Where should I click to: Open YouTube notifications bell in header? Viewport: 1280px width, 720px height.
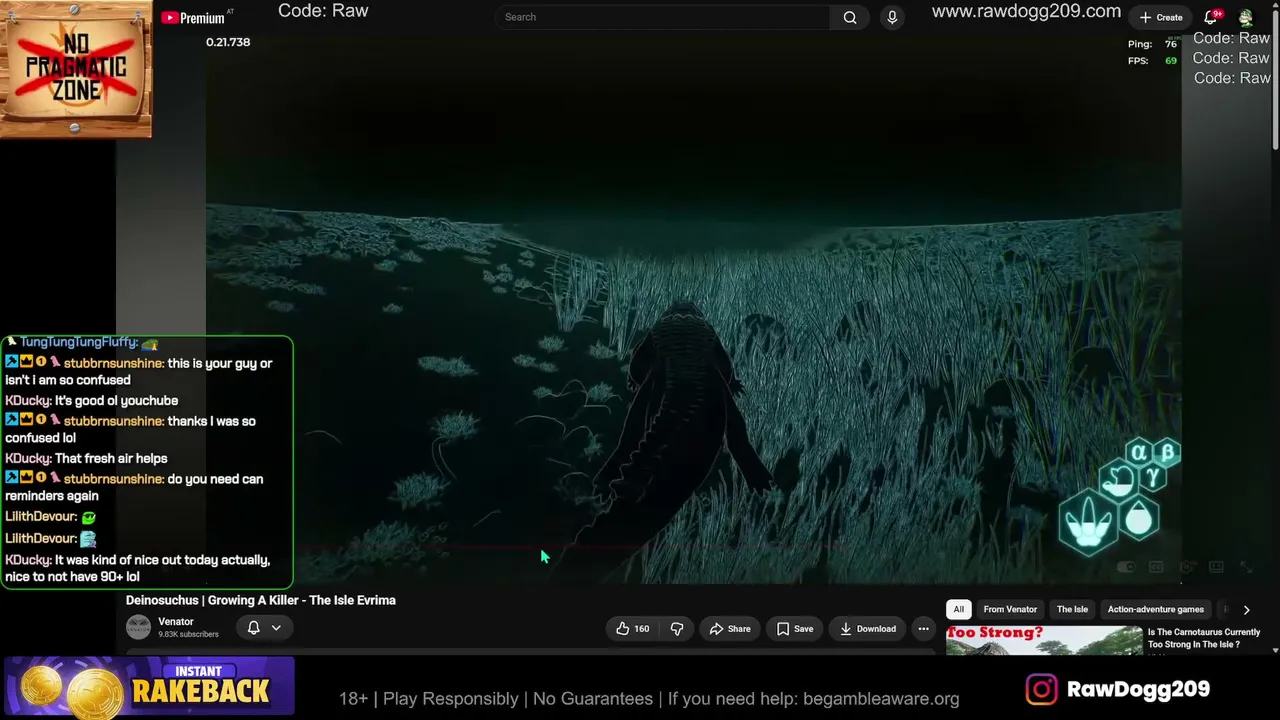[1212, 17]
